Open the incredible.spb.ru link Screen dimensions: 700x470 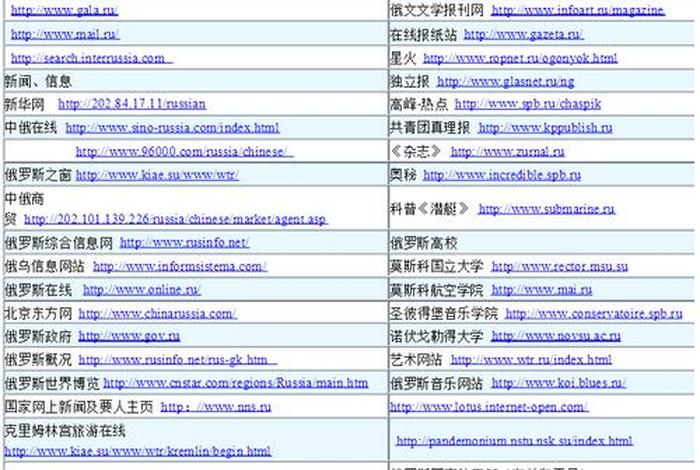tap(502, 175)
